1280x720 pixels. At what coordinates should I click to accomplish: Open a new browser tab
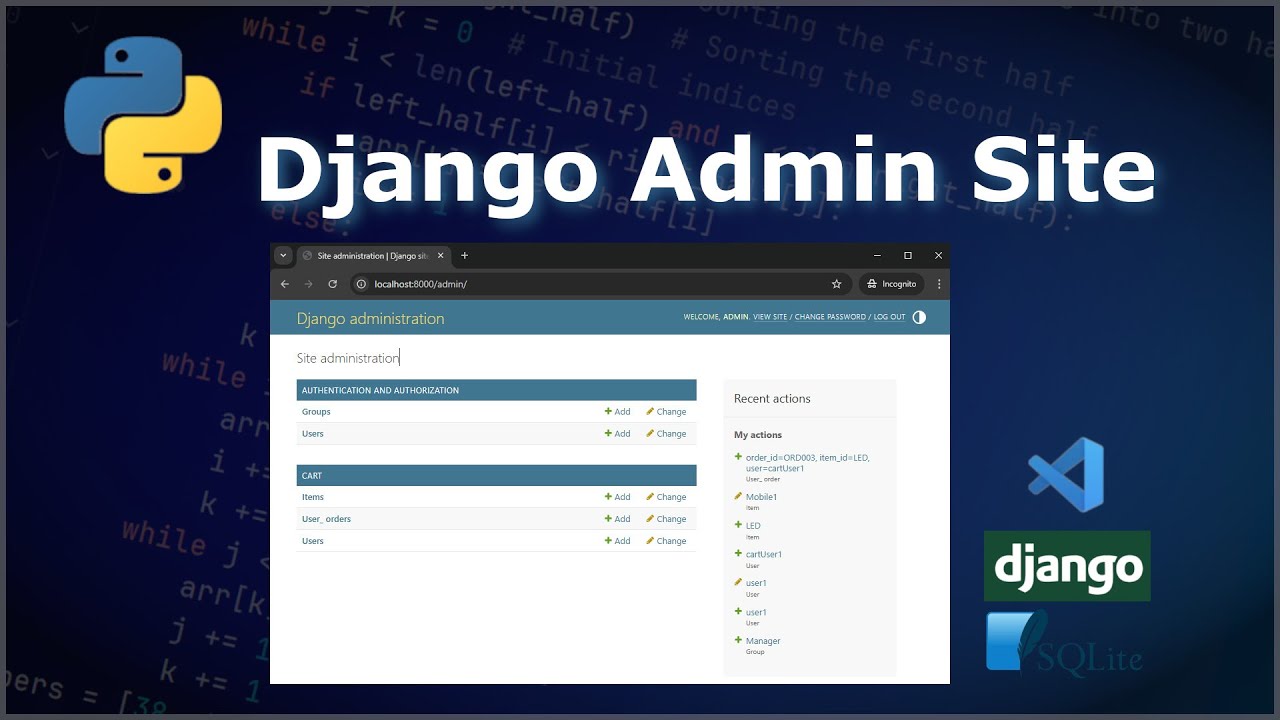(464, 256)
